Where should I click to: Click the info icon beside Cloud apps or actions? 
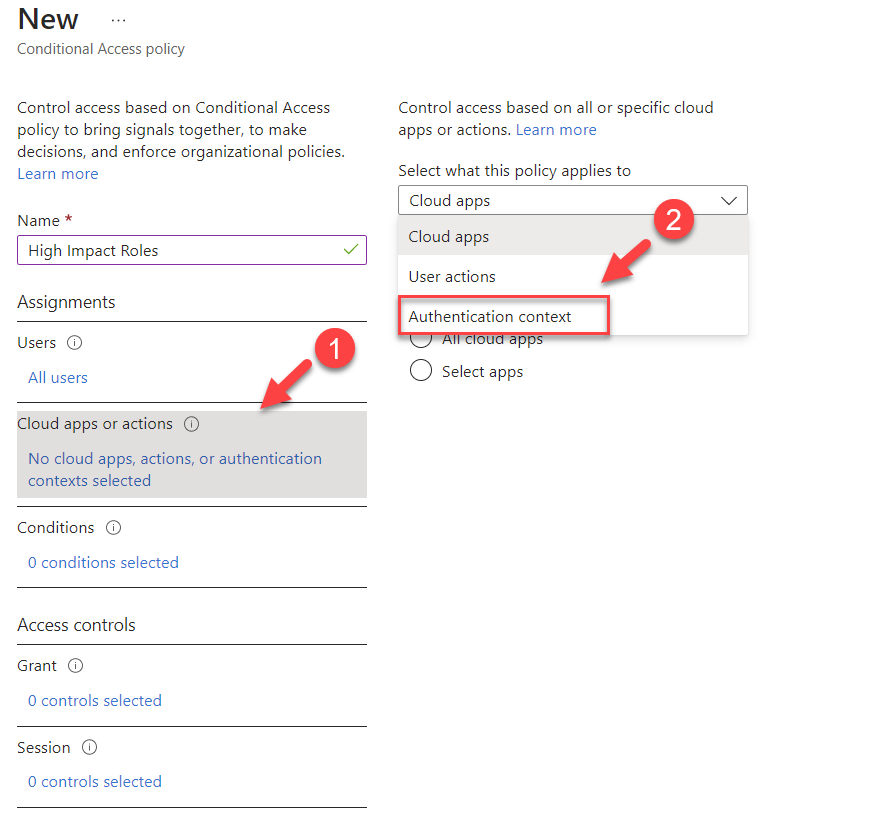pyautogui.click(x=190, y=423)
